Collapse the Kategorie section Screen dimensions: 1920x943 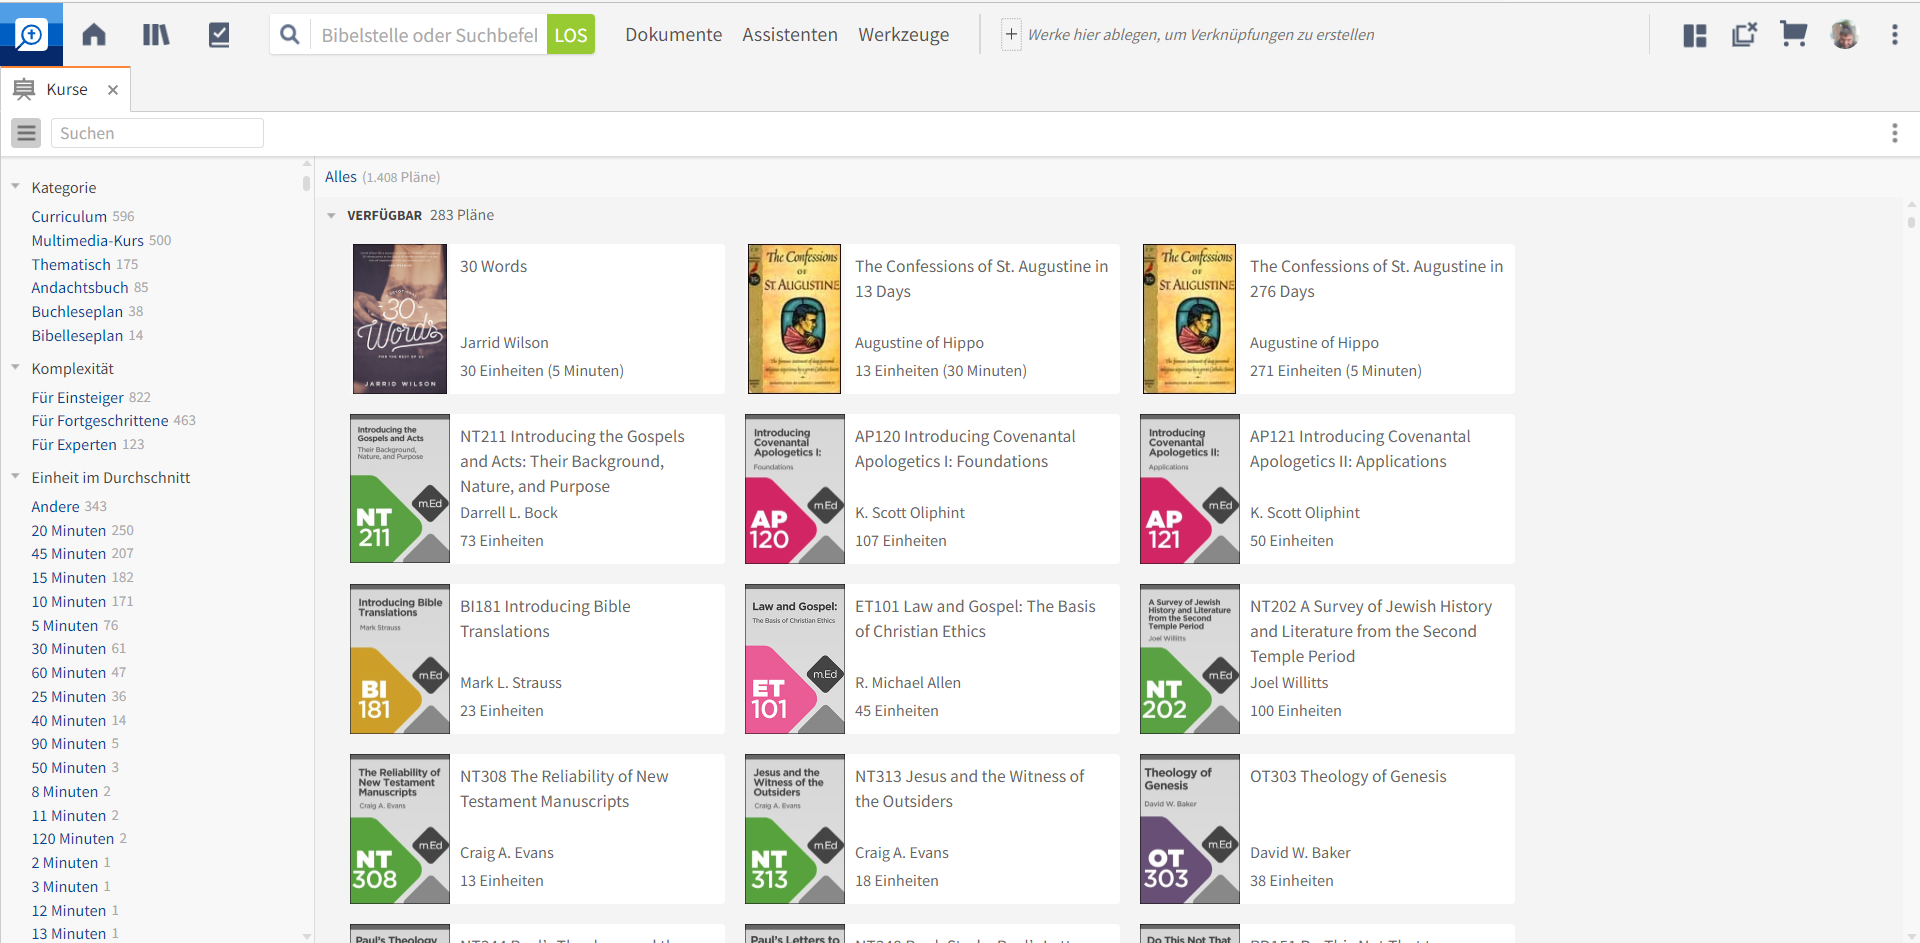coord(16,186)
